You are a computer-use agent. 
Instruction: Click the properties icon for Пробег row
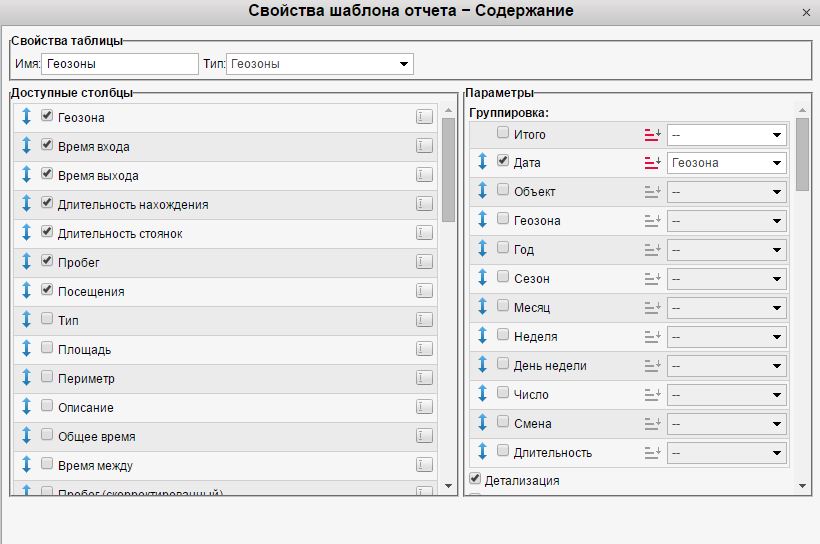424,262
